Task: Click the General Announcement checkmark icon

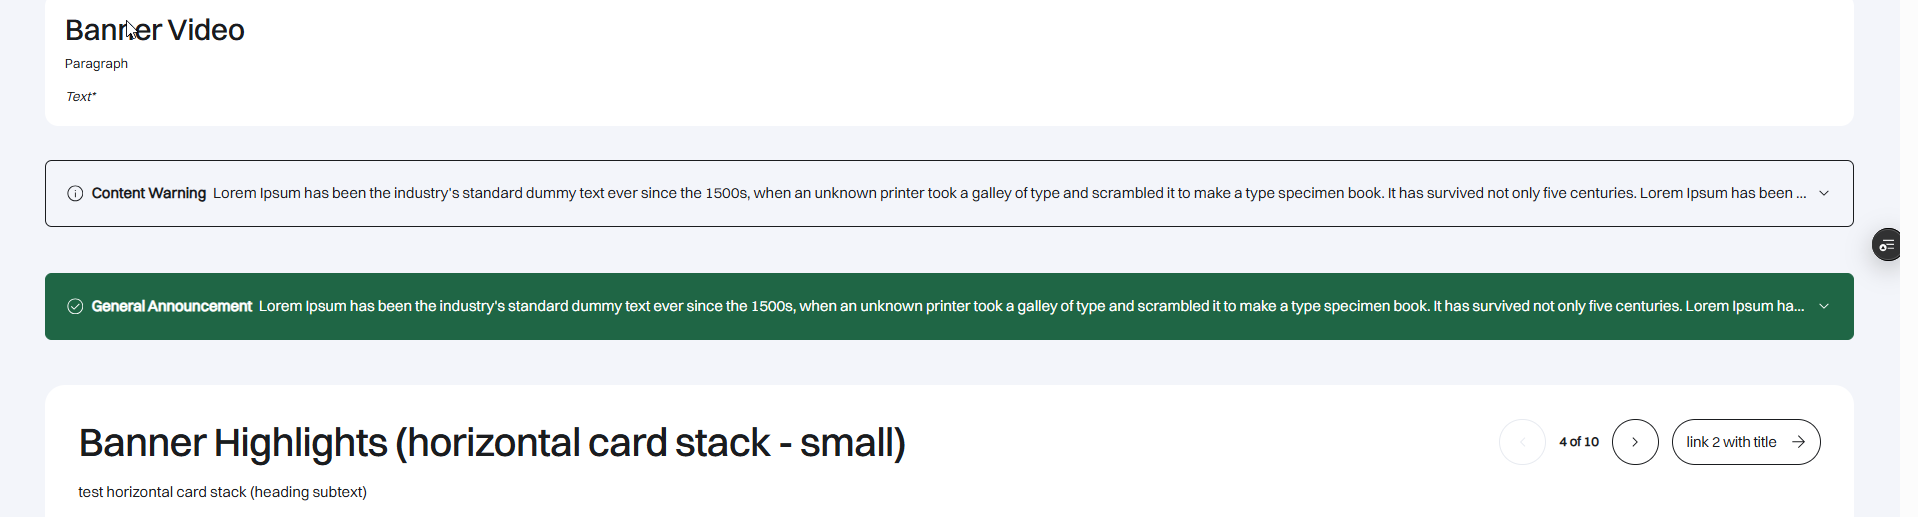Action: 75,307
